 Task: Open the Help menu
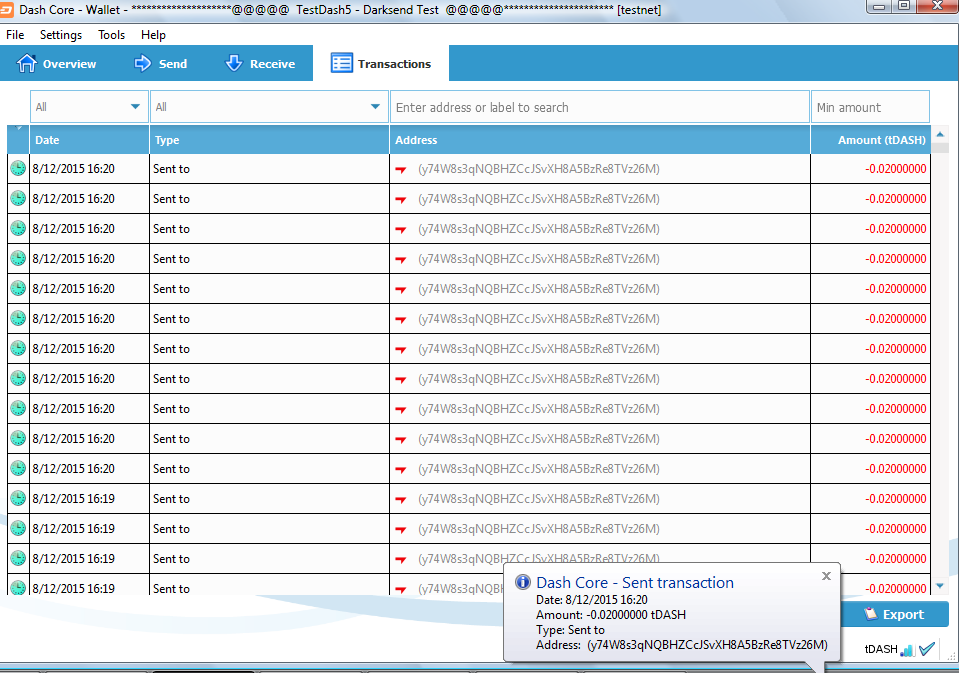153,35
